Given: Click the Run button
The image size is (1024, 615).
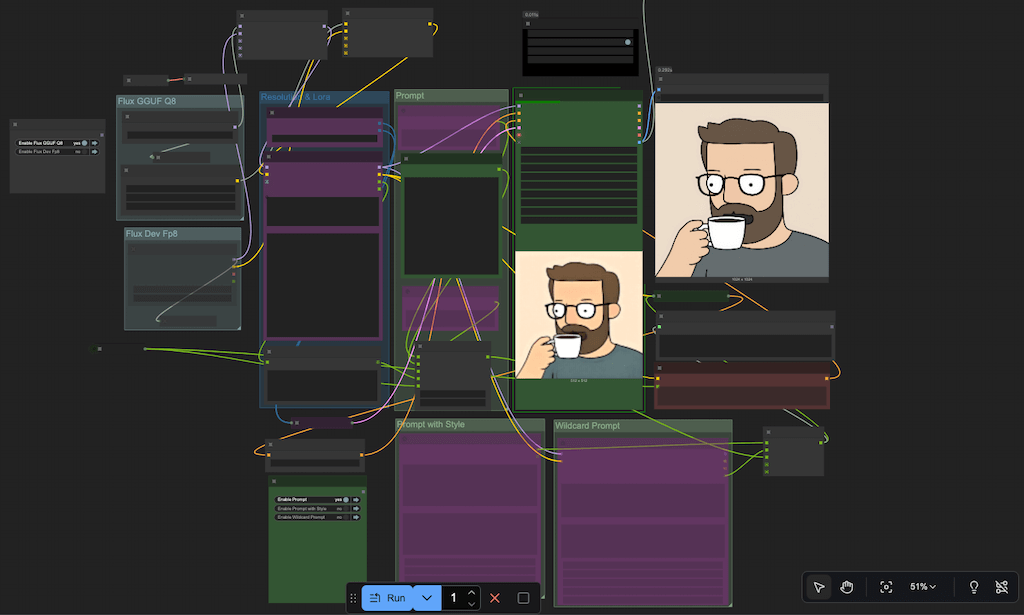Looking at the screenshot, I should pyautogui.click(x=387, y=598).
